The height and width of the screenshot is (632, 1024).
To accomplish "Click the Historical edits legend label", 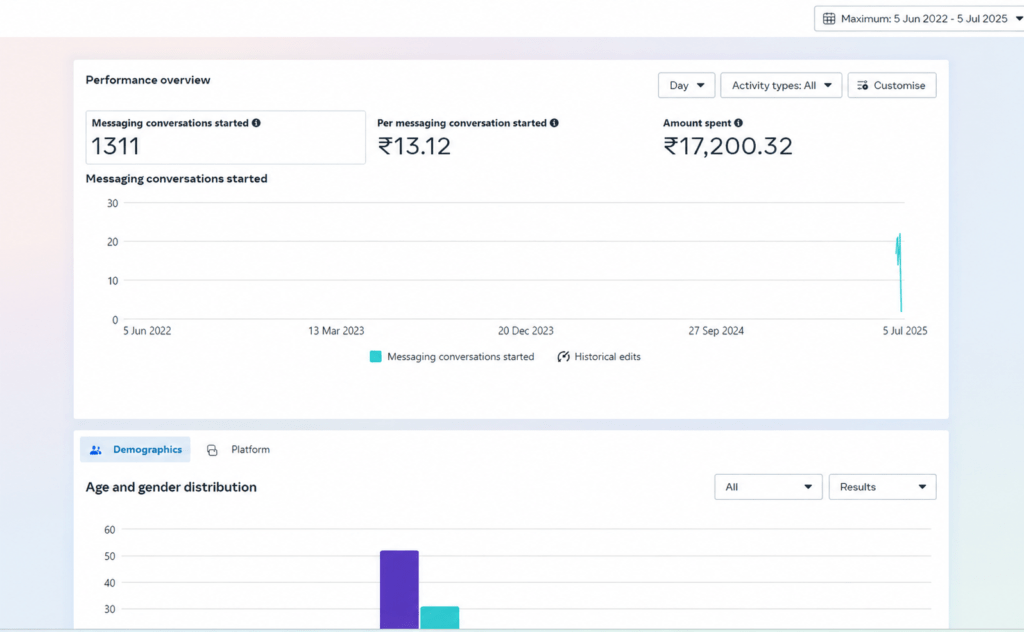I will tap(607, 356).
